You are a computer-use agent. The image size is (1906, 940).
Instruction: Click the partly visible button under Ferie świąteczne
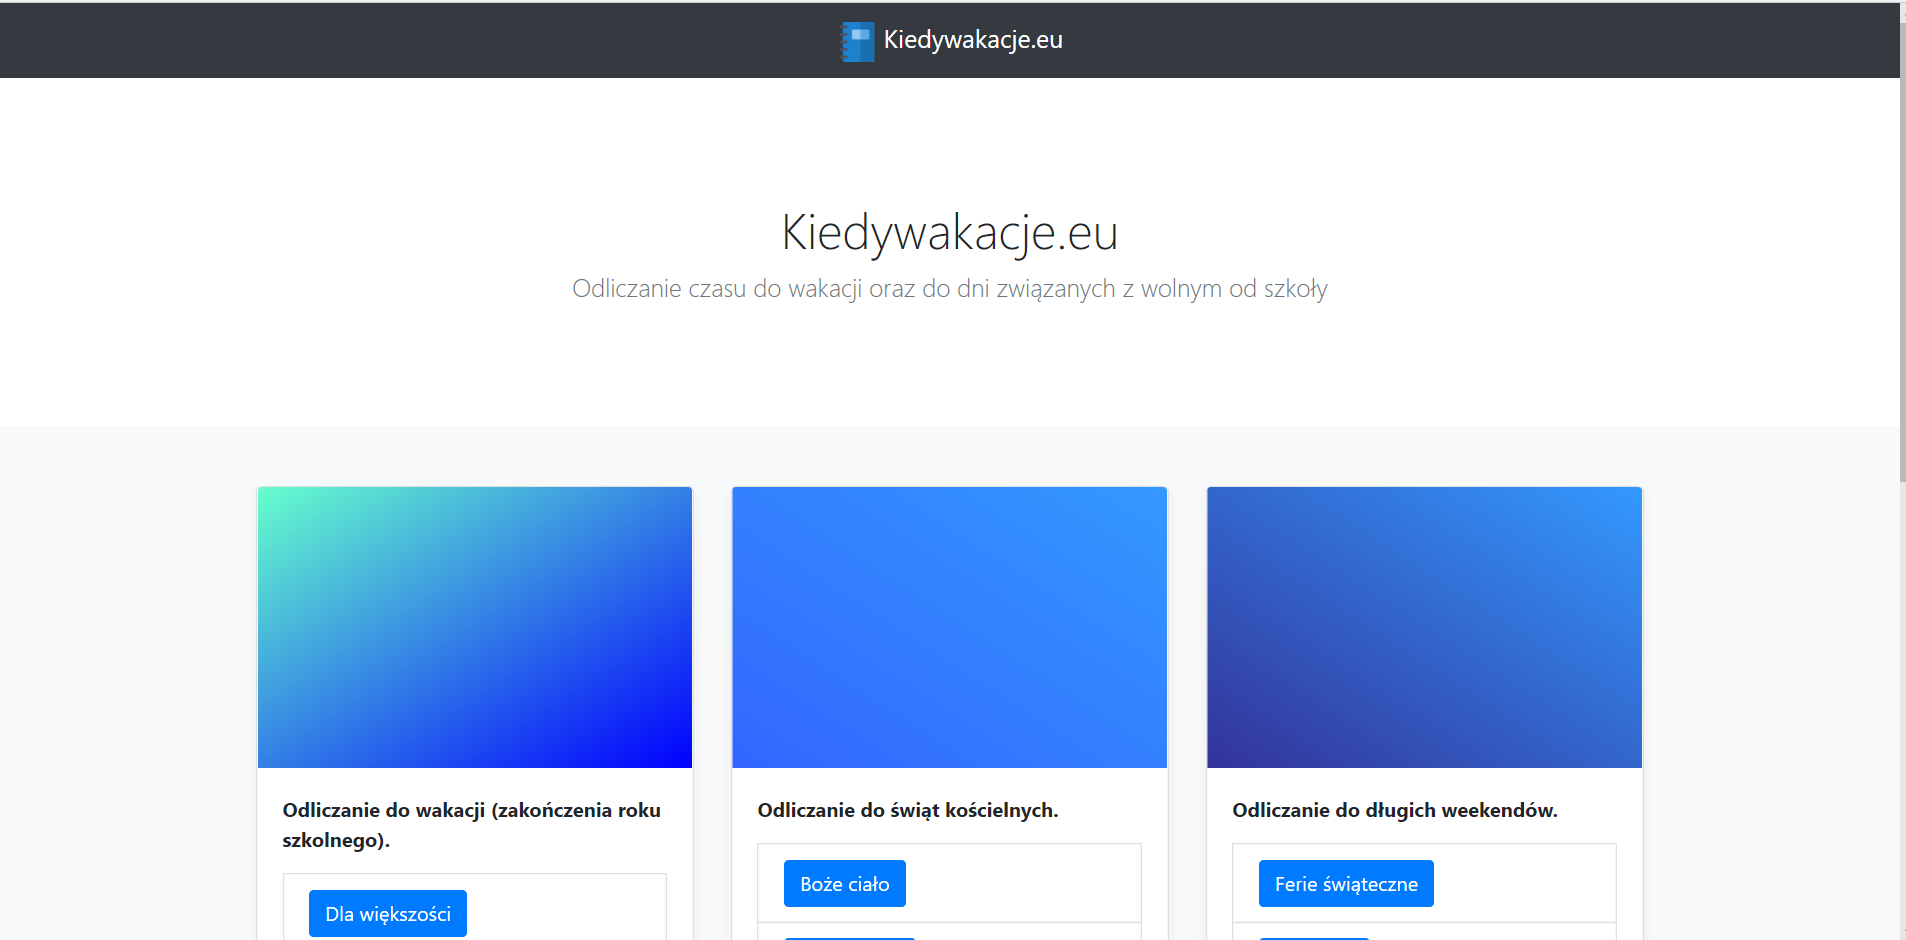(x=1313, y=937)
